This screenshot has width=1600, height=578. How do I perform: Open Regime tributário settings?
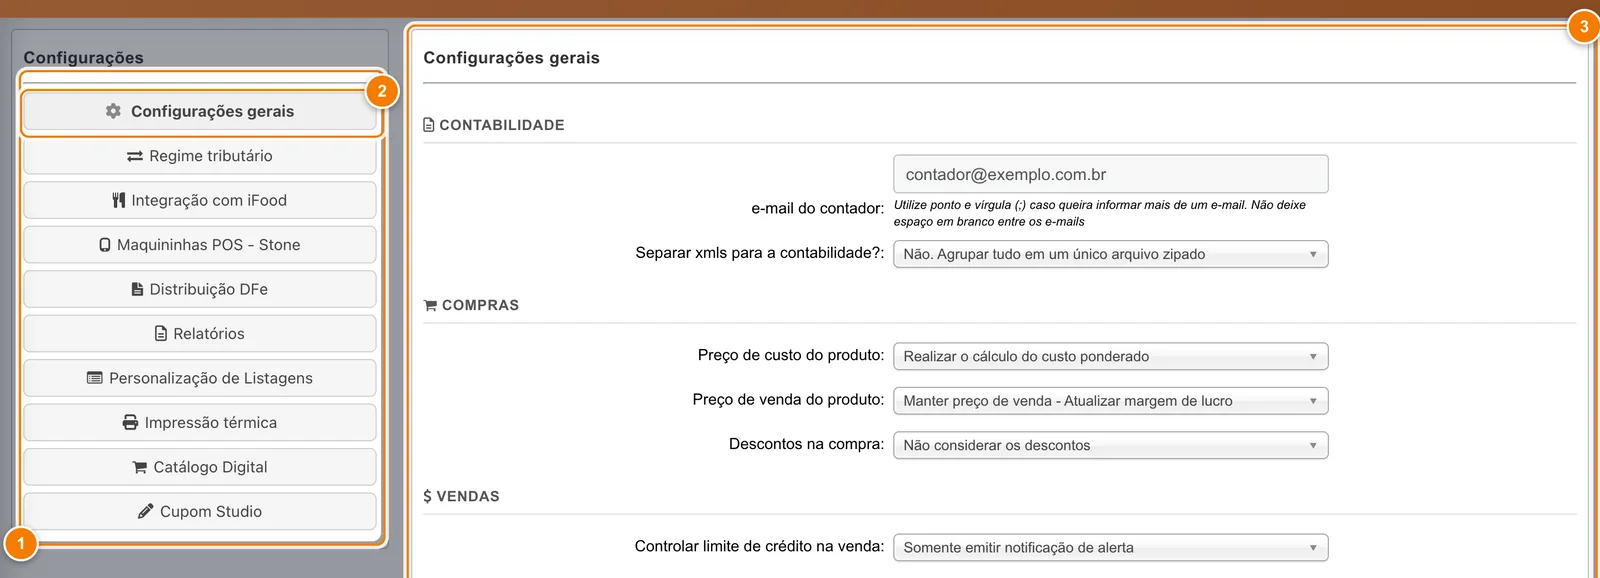(200, 156)
